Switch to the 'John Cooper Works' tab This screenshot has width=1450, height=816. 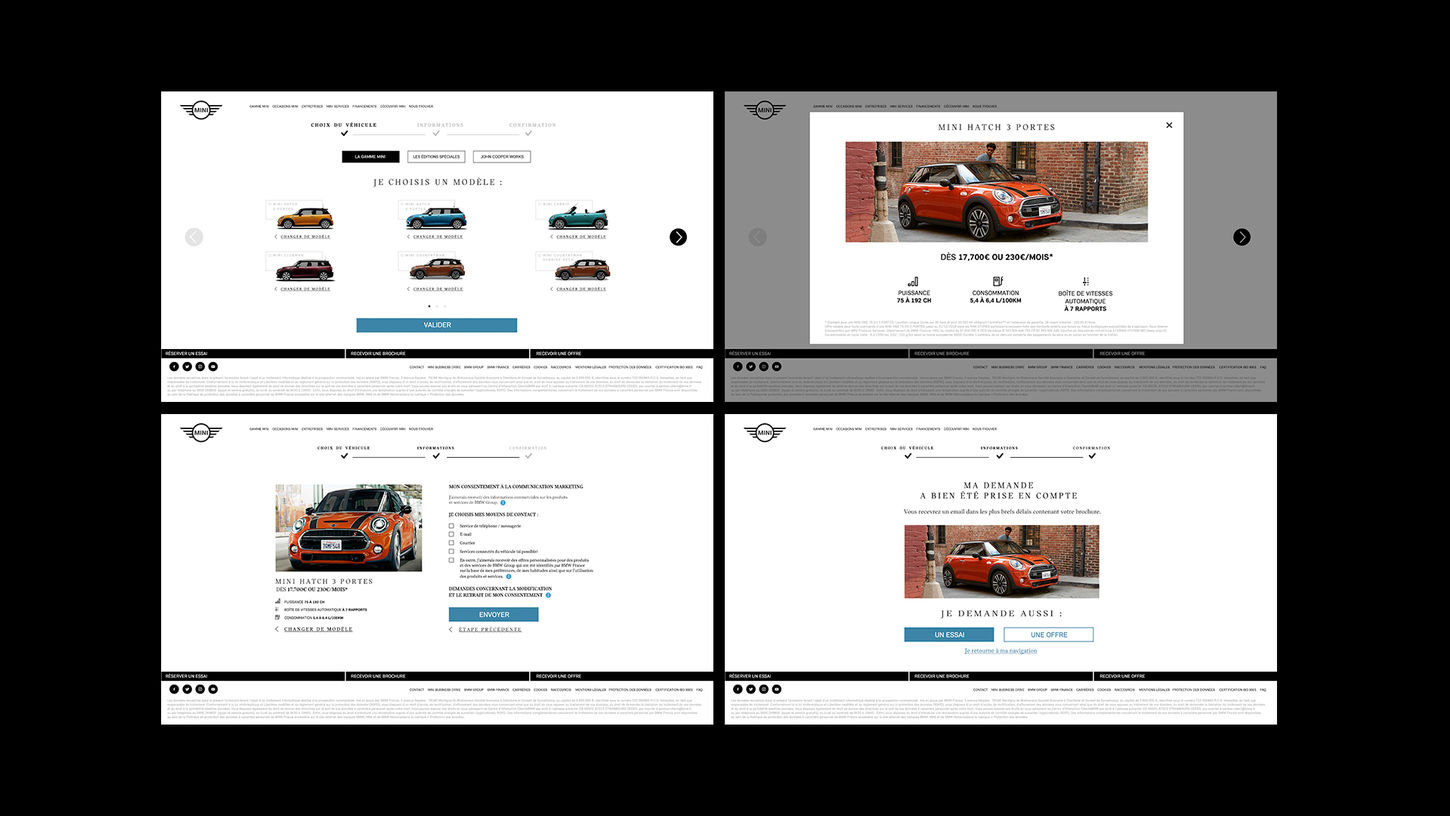(502, 157)
